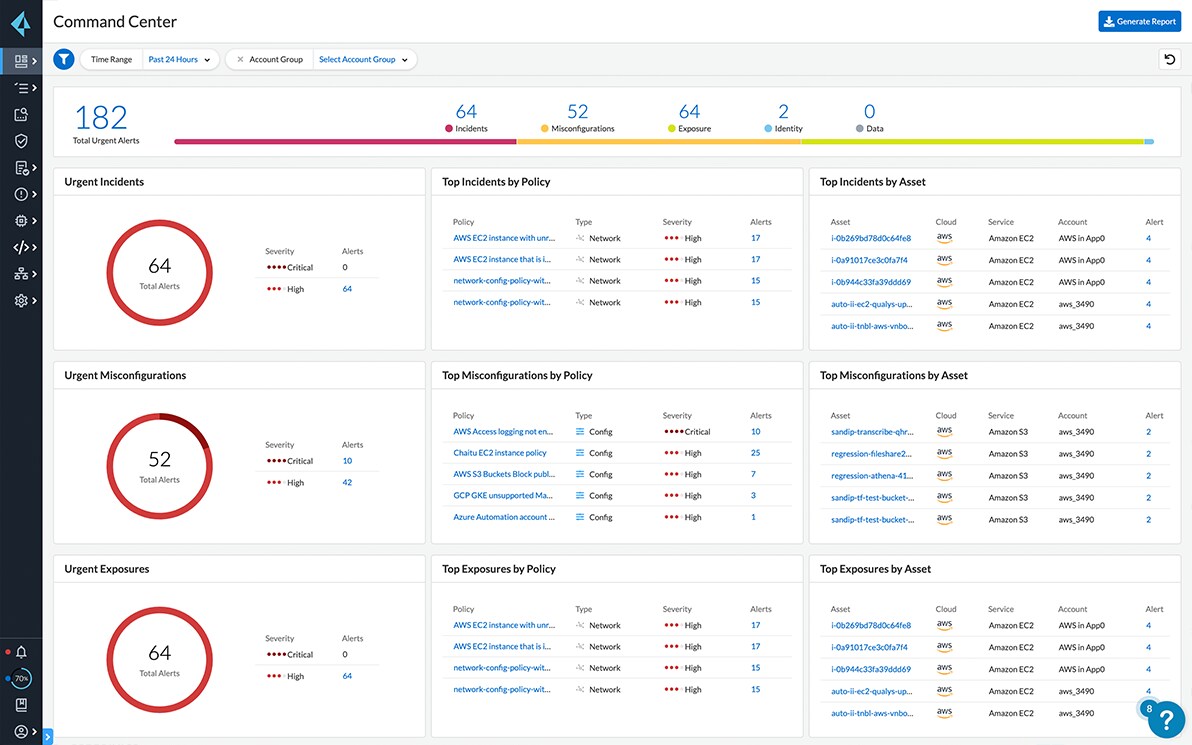This screenshot has height=745, width=1192.
Task: Click the blue filter funnel icon
Action: click(63, 59)
